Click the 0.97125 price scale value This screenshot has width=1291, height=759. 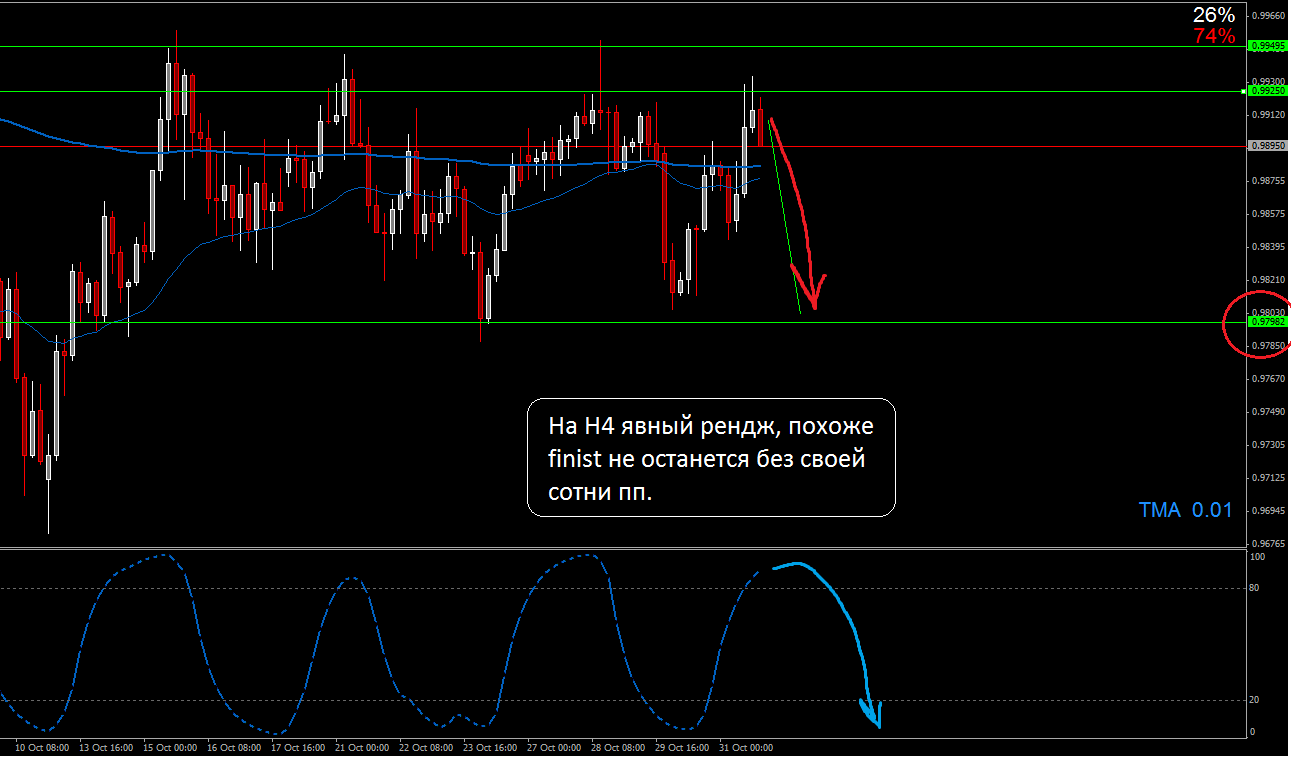point(1268,477)
